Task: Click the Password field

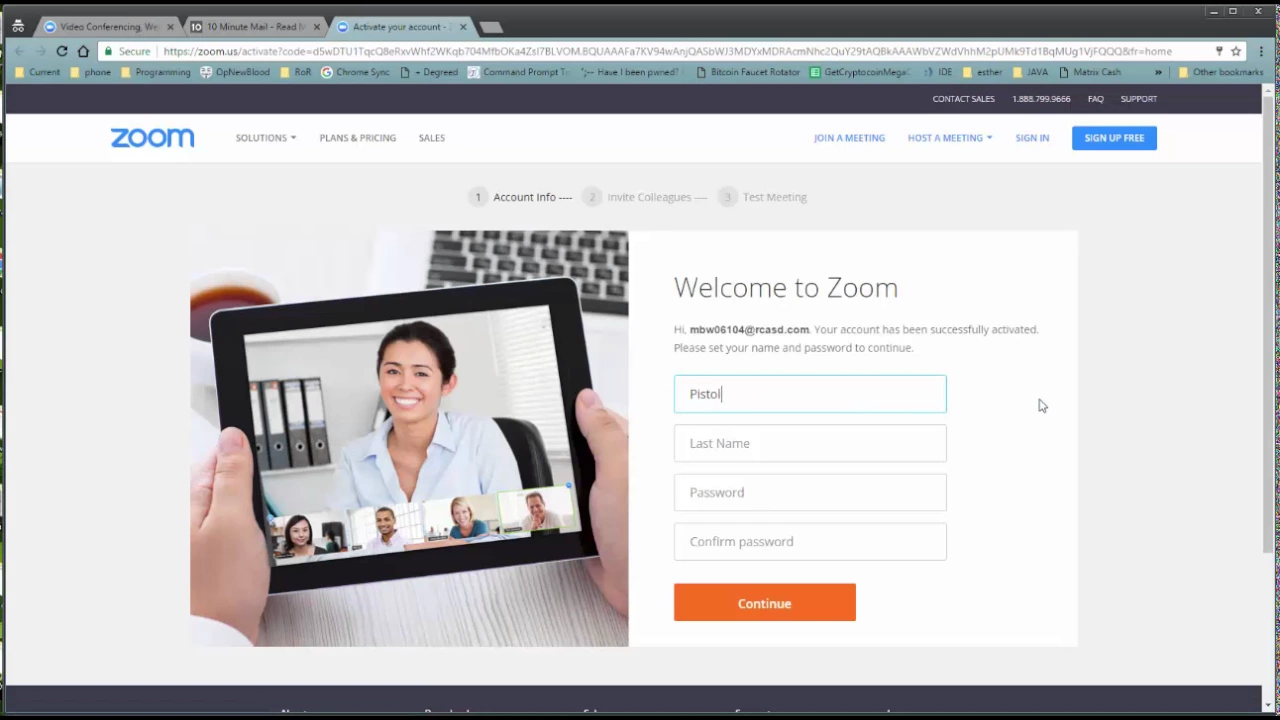Action: click(x=810, y=492)
